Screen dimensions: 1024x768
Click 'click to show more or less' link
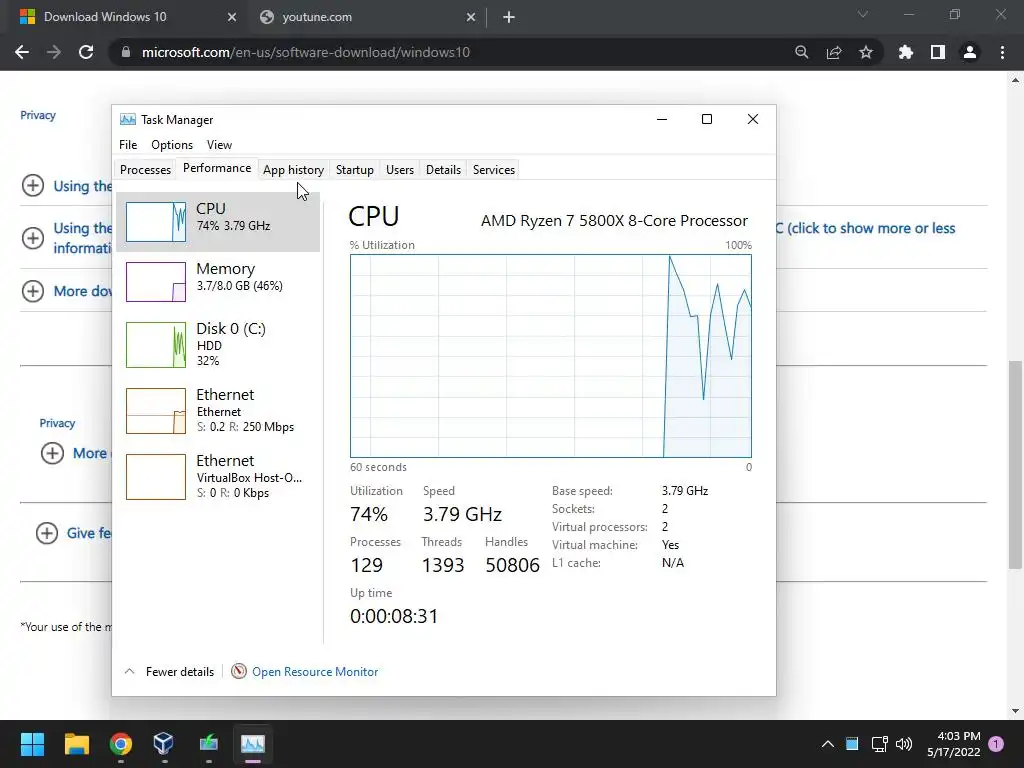[871, 229]
